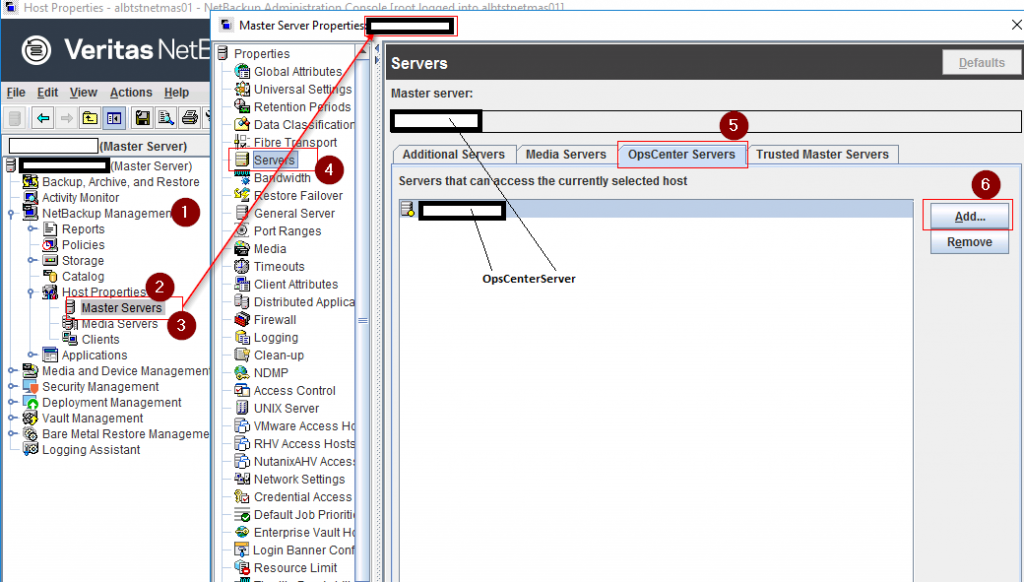Switch to the Trusted Master Servers tab
The width and height of the screenshot is (1024, 582).
point(822,154)
